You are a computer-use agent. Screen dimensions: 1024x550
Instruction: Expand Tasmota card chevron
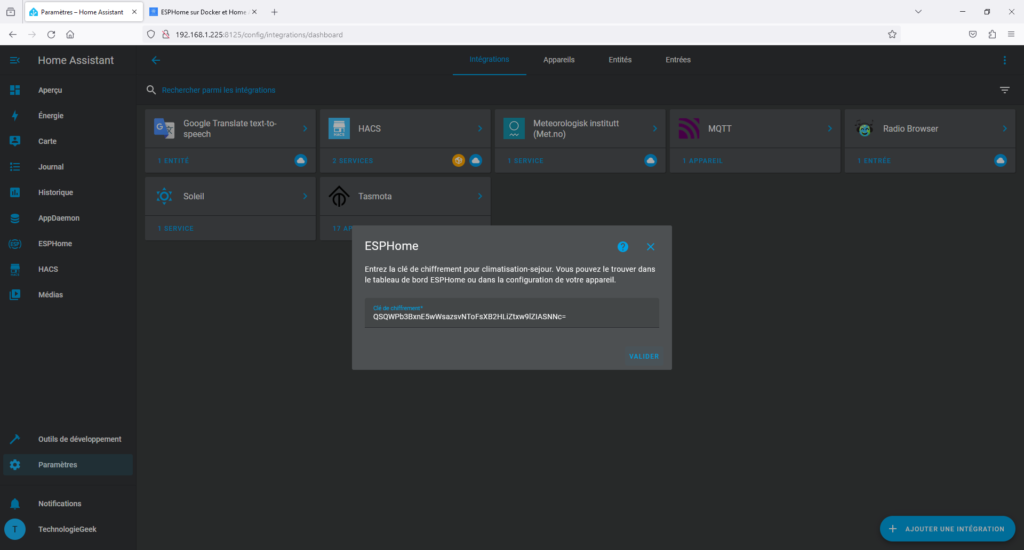point(480,196)
